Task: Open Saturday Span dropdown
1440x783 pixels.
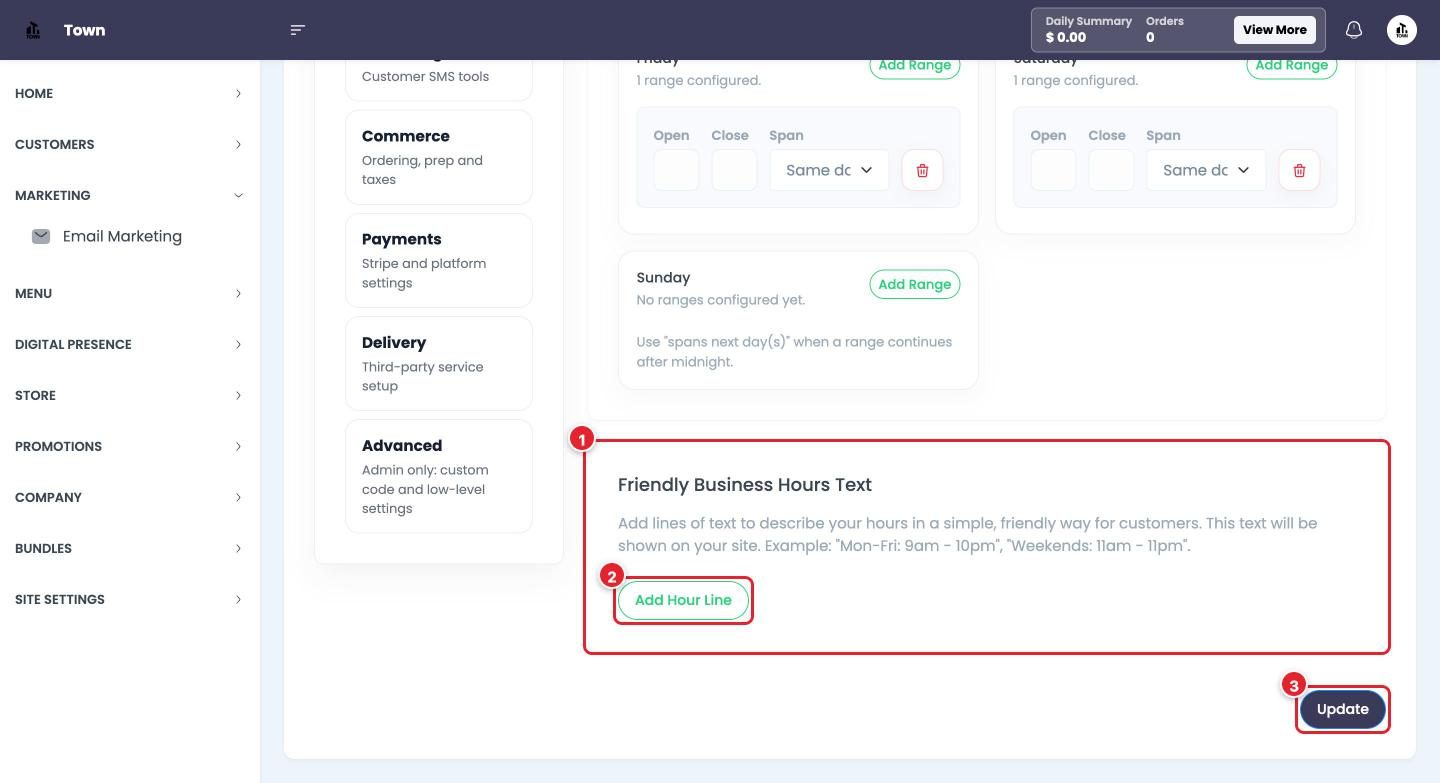Action: coord(1206,170)
